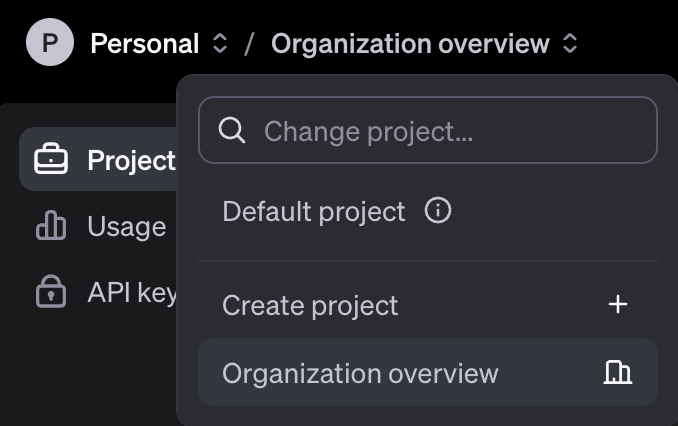
Task: Click the plus icon beside Create project
Action: point(618,304)
